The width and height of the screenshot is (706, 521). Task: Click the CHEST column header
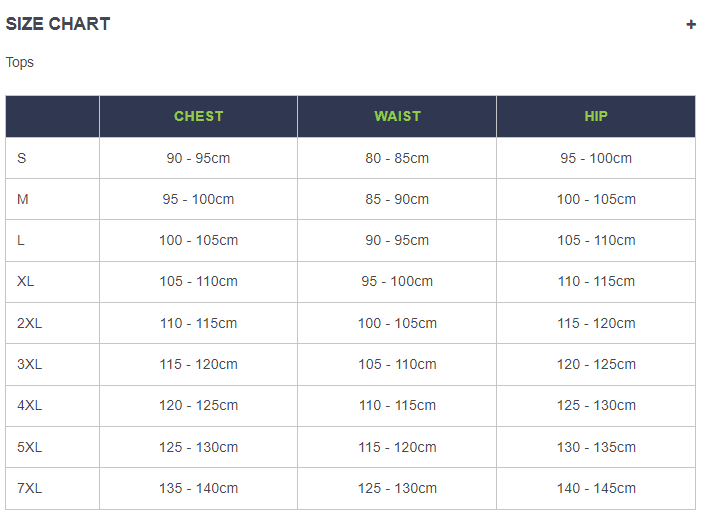pos(199,116)
